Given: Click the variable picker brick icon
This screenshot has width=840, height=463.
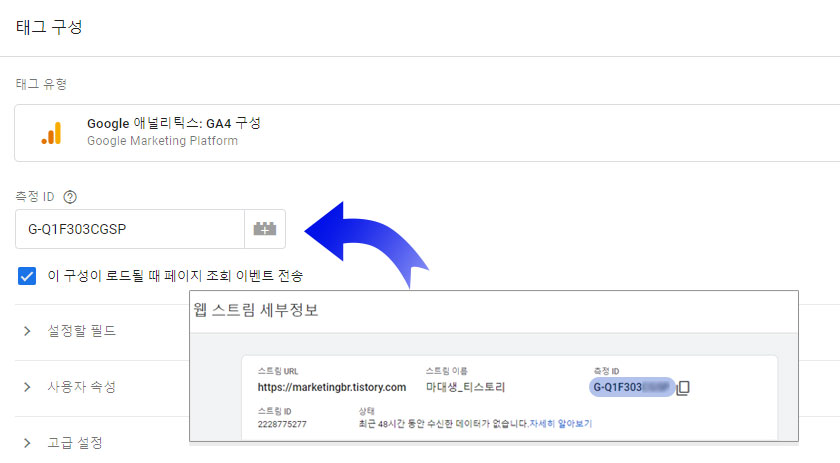Looking at the screenshot, I should click(x=265, y=229).
